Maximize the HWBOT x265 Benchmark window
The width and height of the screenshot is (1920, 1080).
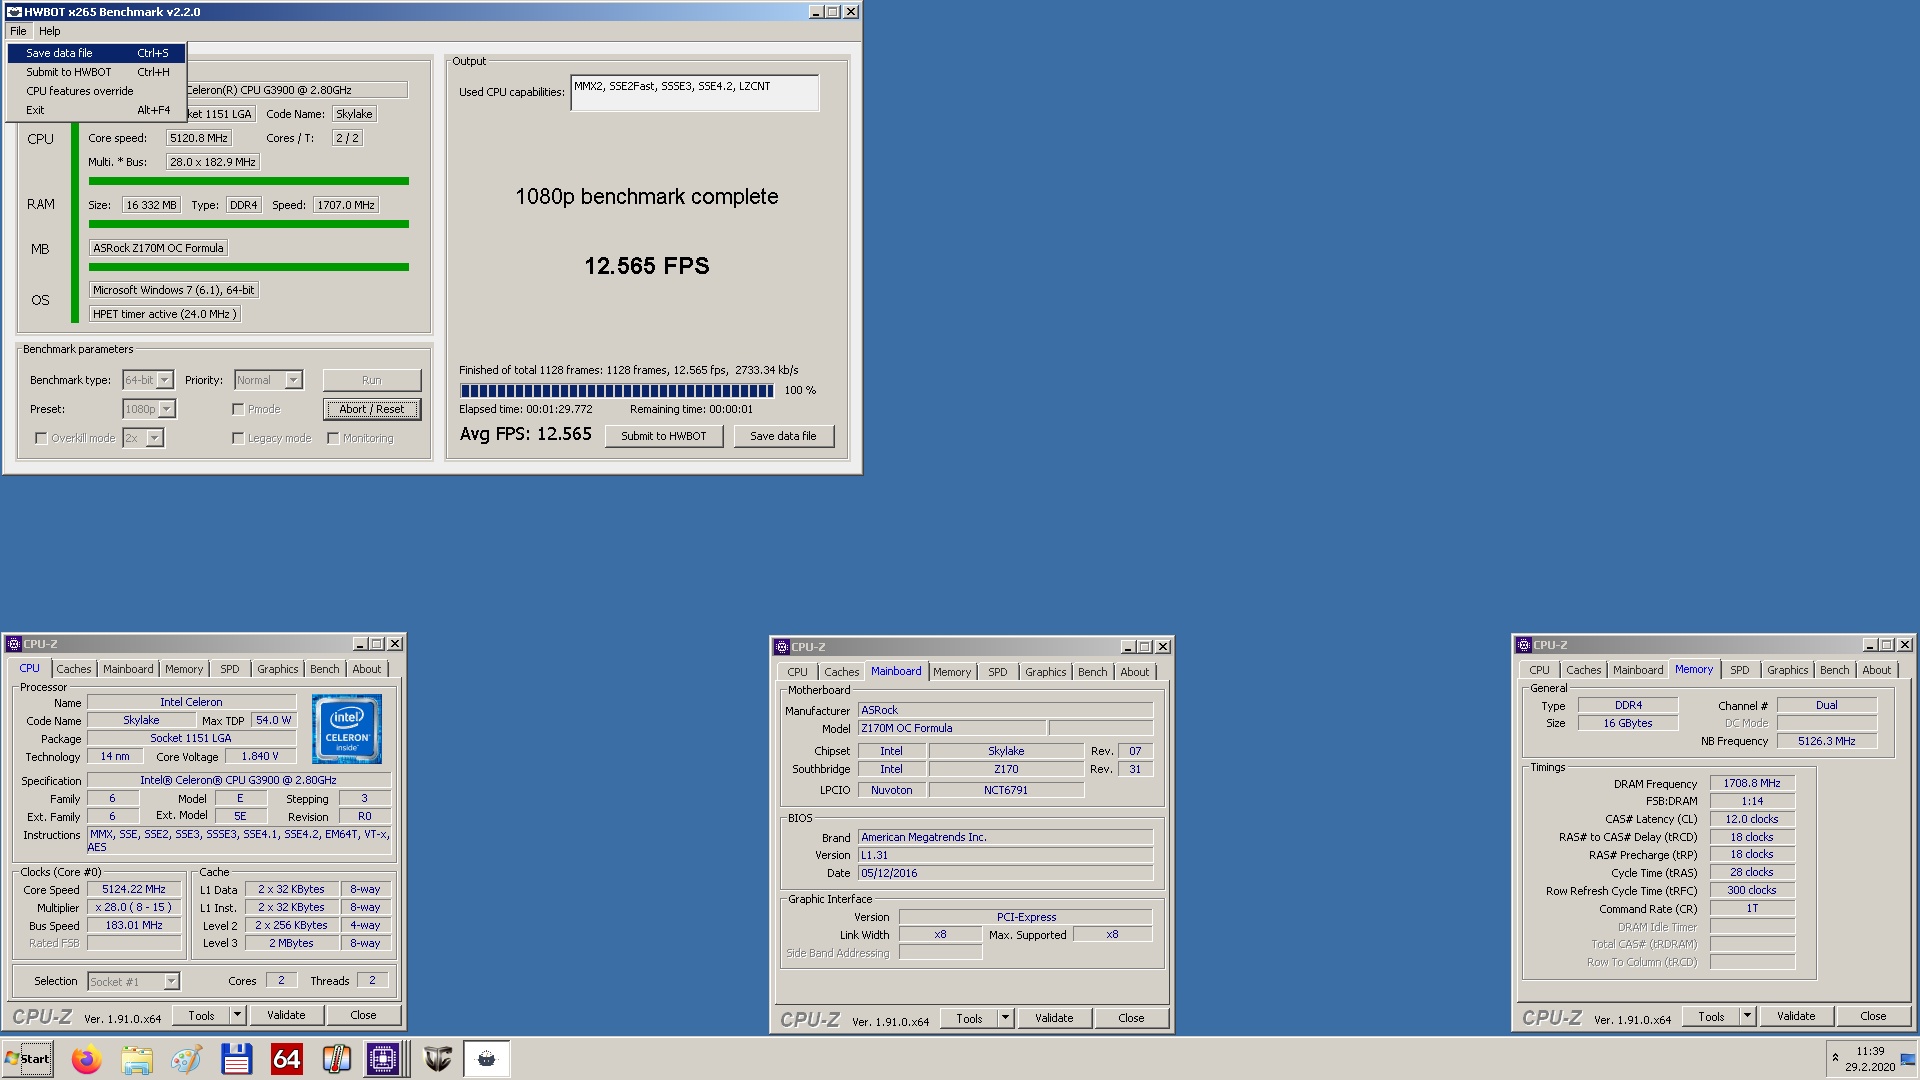coord(833,12)
